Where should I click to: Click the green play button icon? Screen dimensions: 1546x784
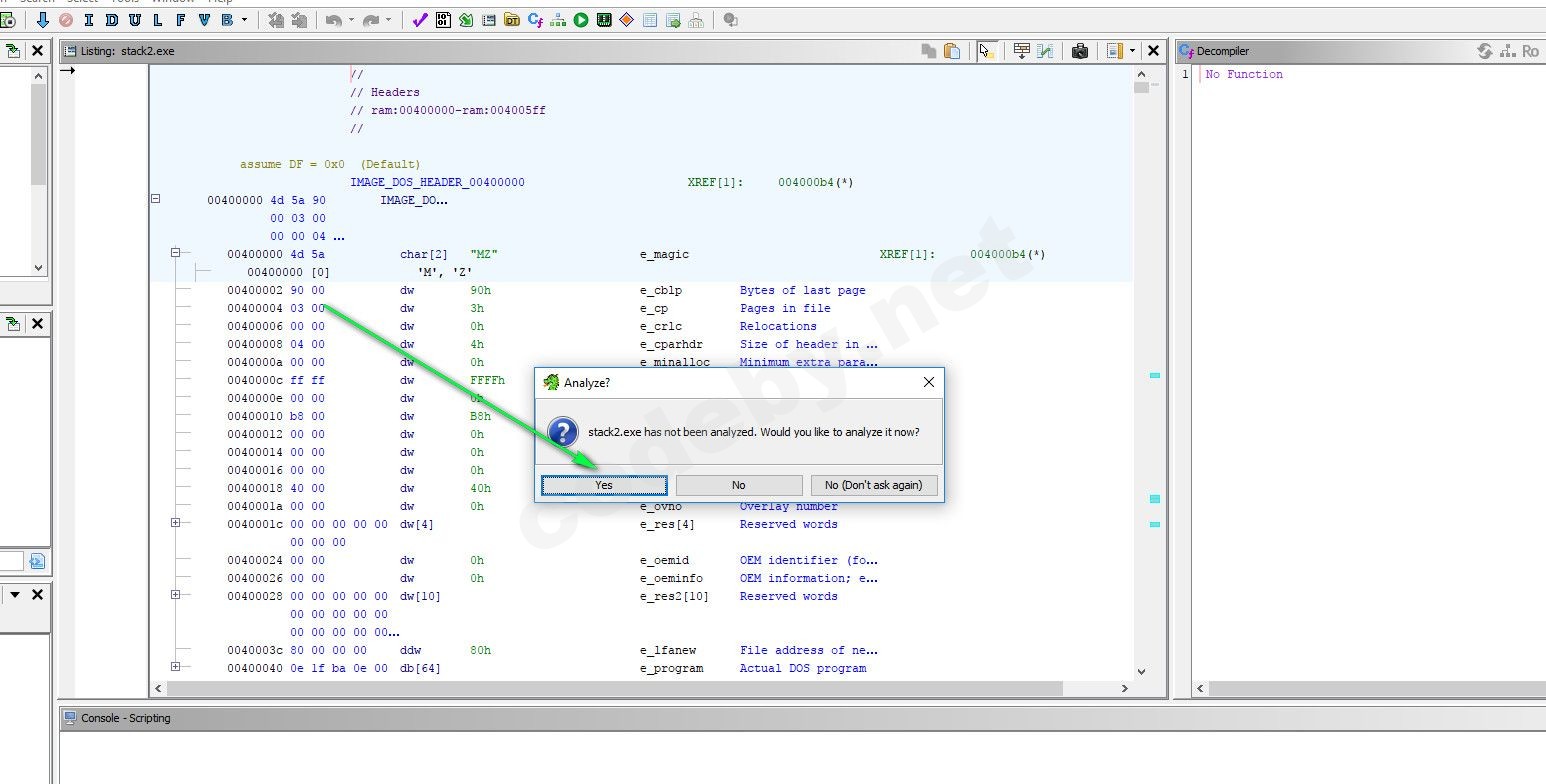(x=581, y=20)
